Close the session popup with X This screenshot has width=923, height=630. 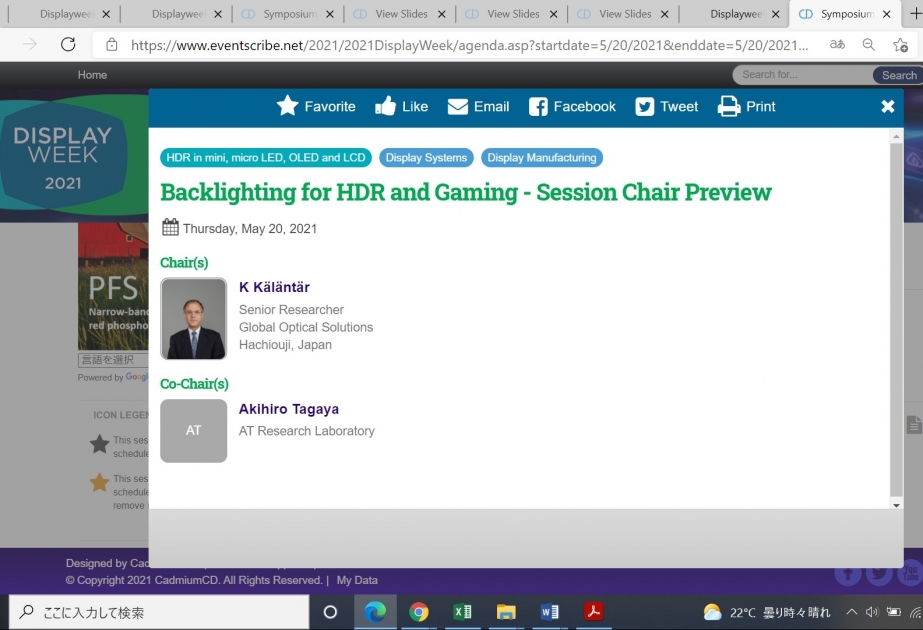[888, 106]
